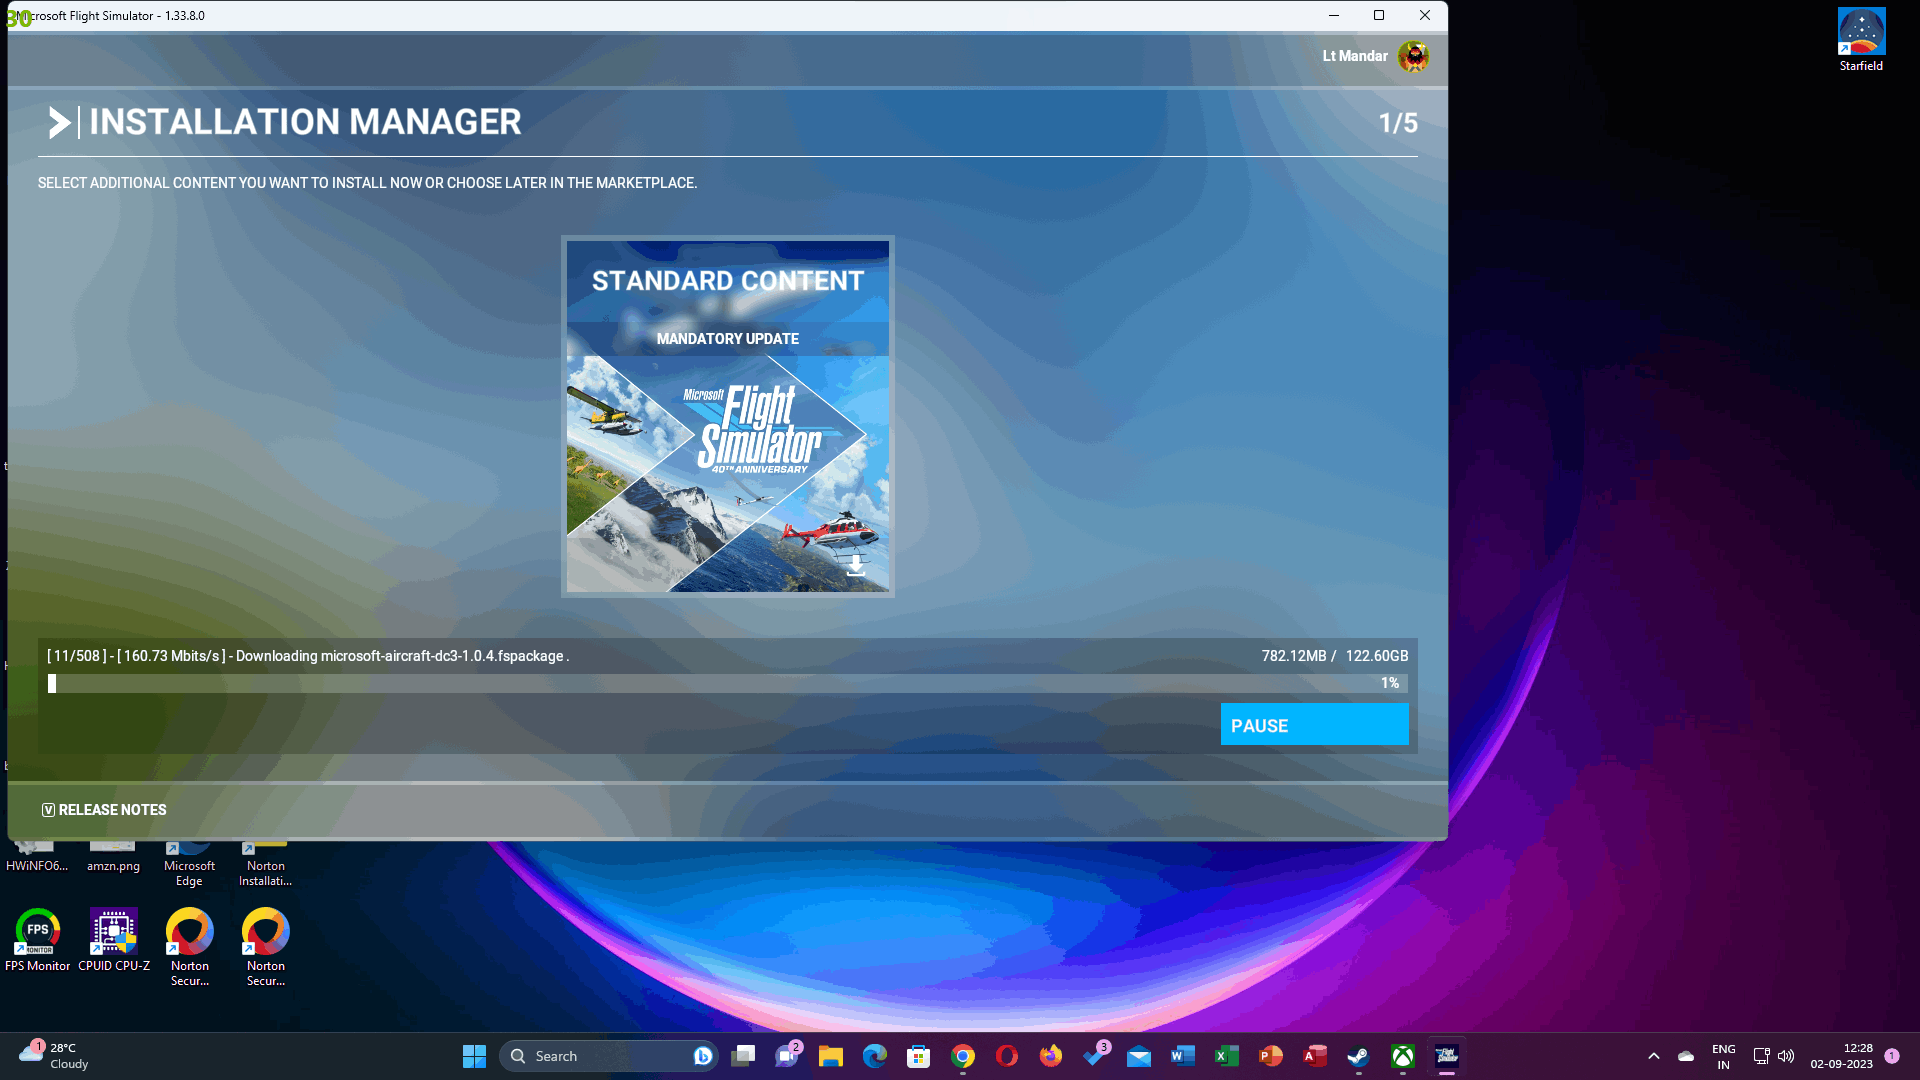The height and width of the screenshot is (1080, 1920).
Task: Click the Flight Simulator app icon in taskbar
Action: pos(1445,1055)
